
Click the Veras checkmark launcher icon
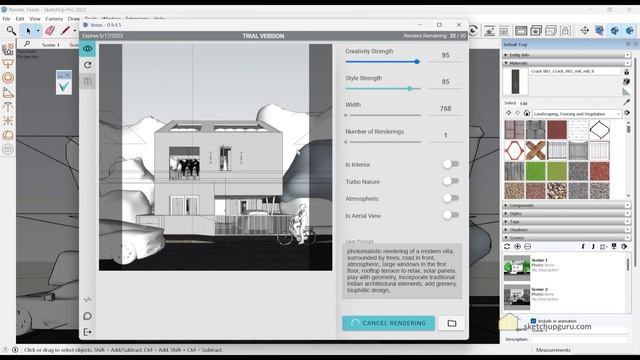[x=64, y=87]
